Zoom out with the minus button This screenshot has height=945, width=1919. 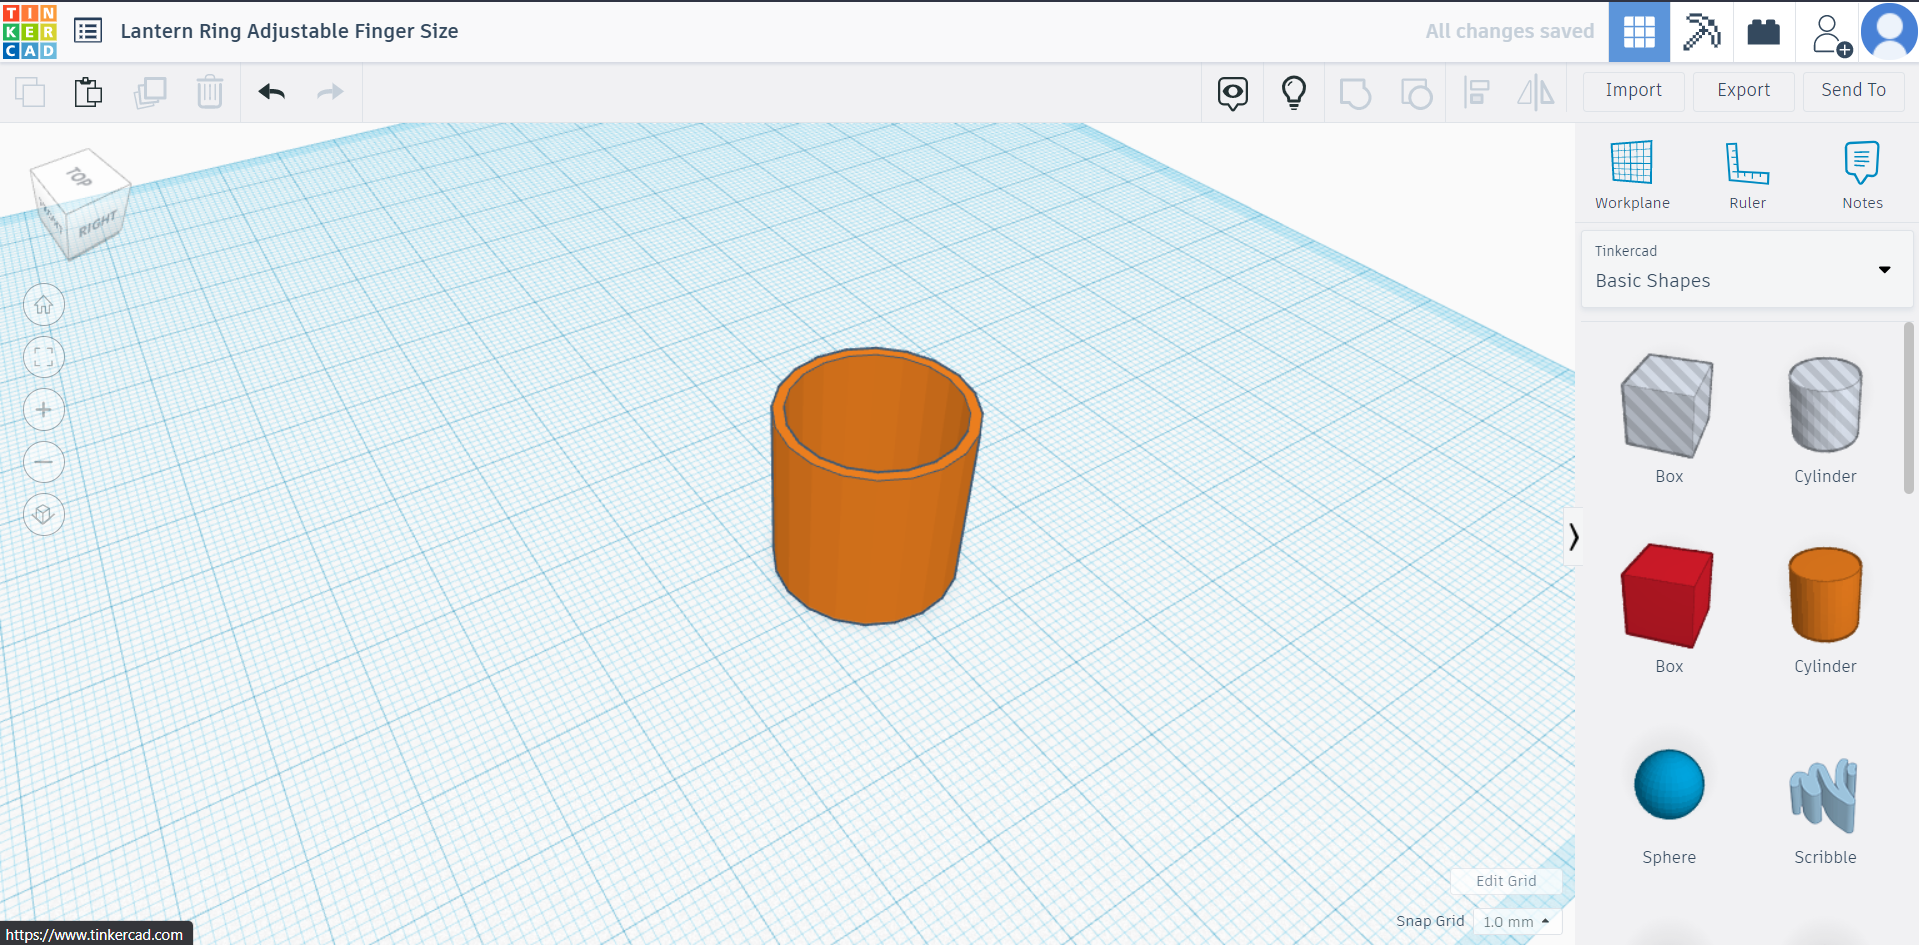pos(44,462)
